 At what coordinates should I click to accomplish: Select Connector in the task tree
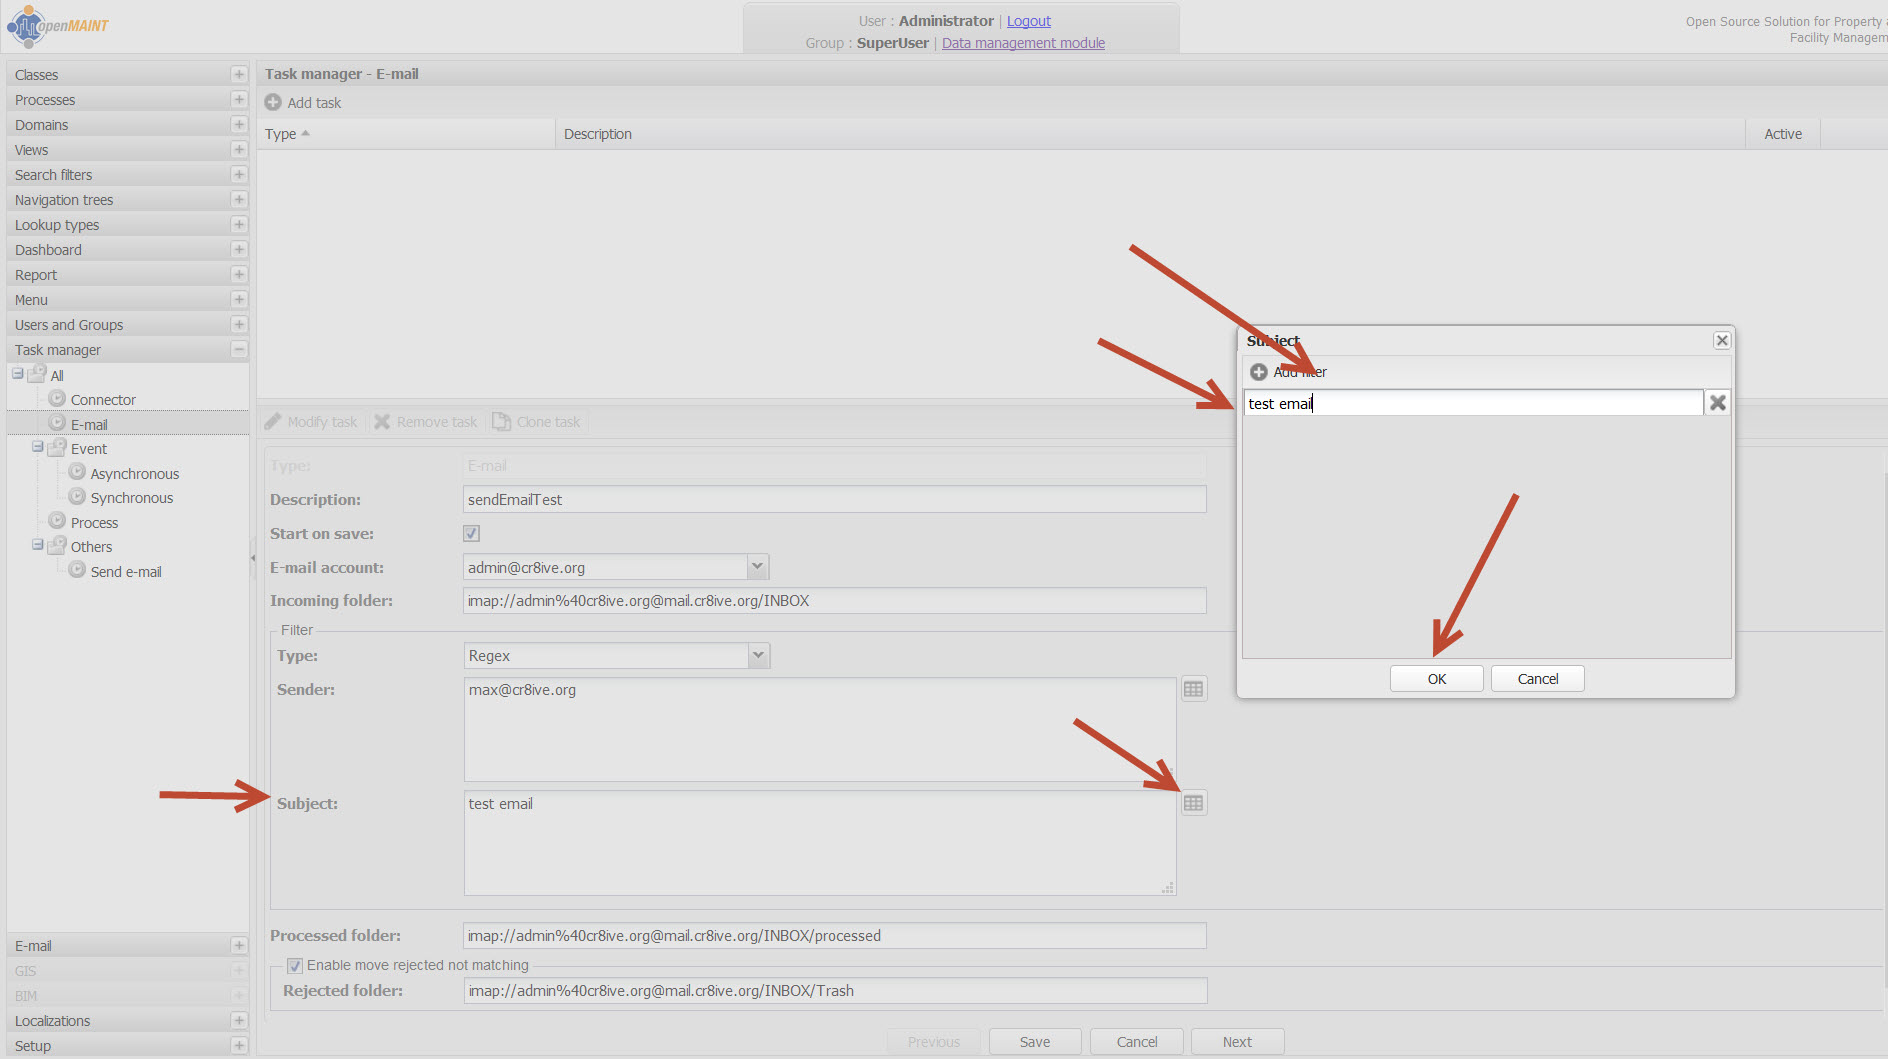[103, 400]
